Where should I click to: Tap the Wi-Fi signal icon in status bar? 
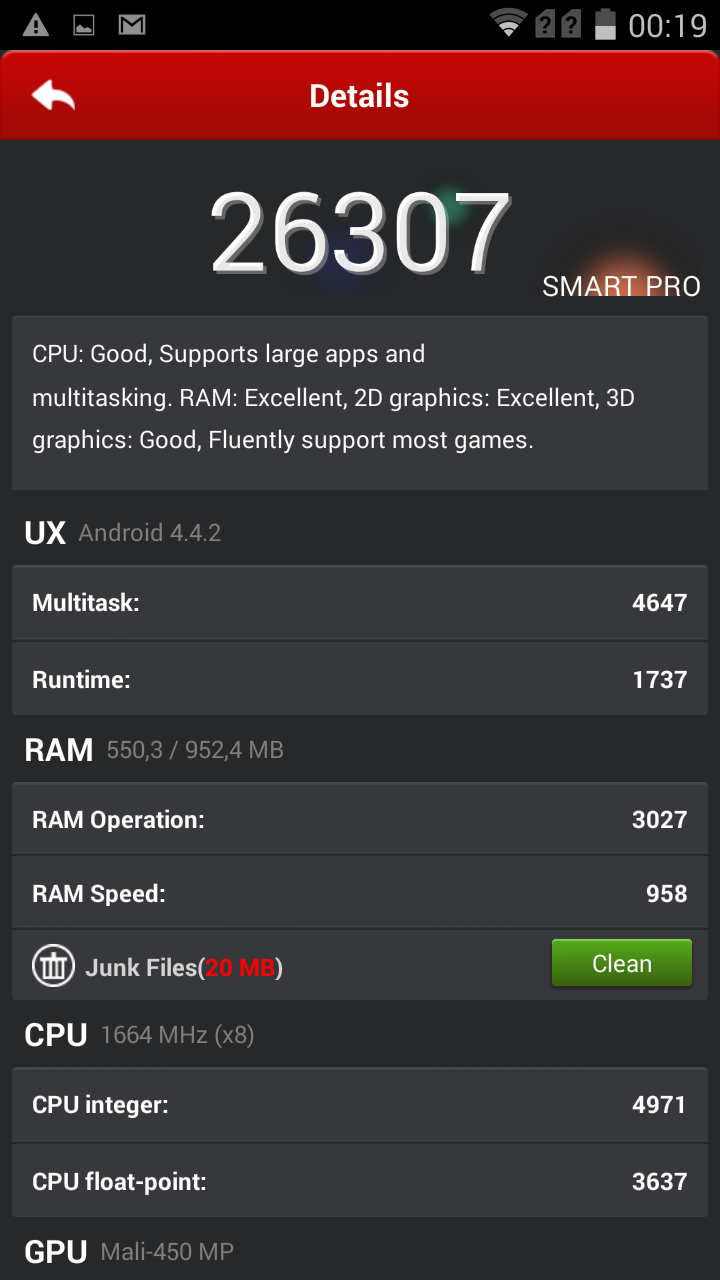508,24
